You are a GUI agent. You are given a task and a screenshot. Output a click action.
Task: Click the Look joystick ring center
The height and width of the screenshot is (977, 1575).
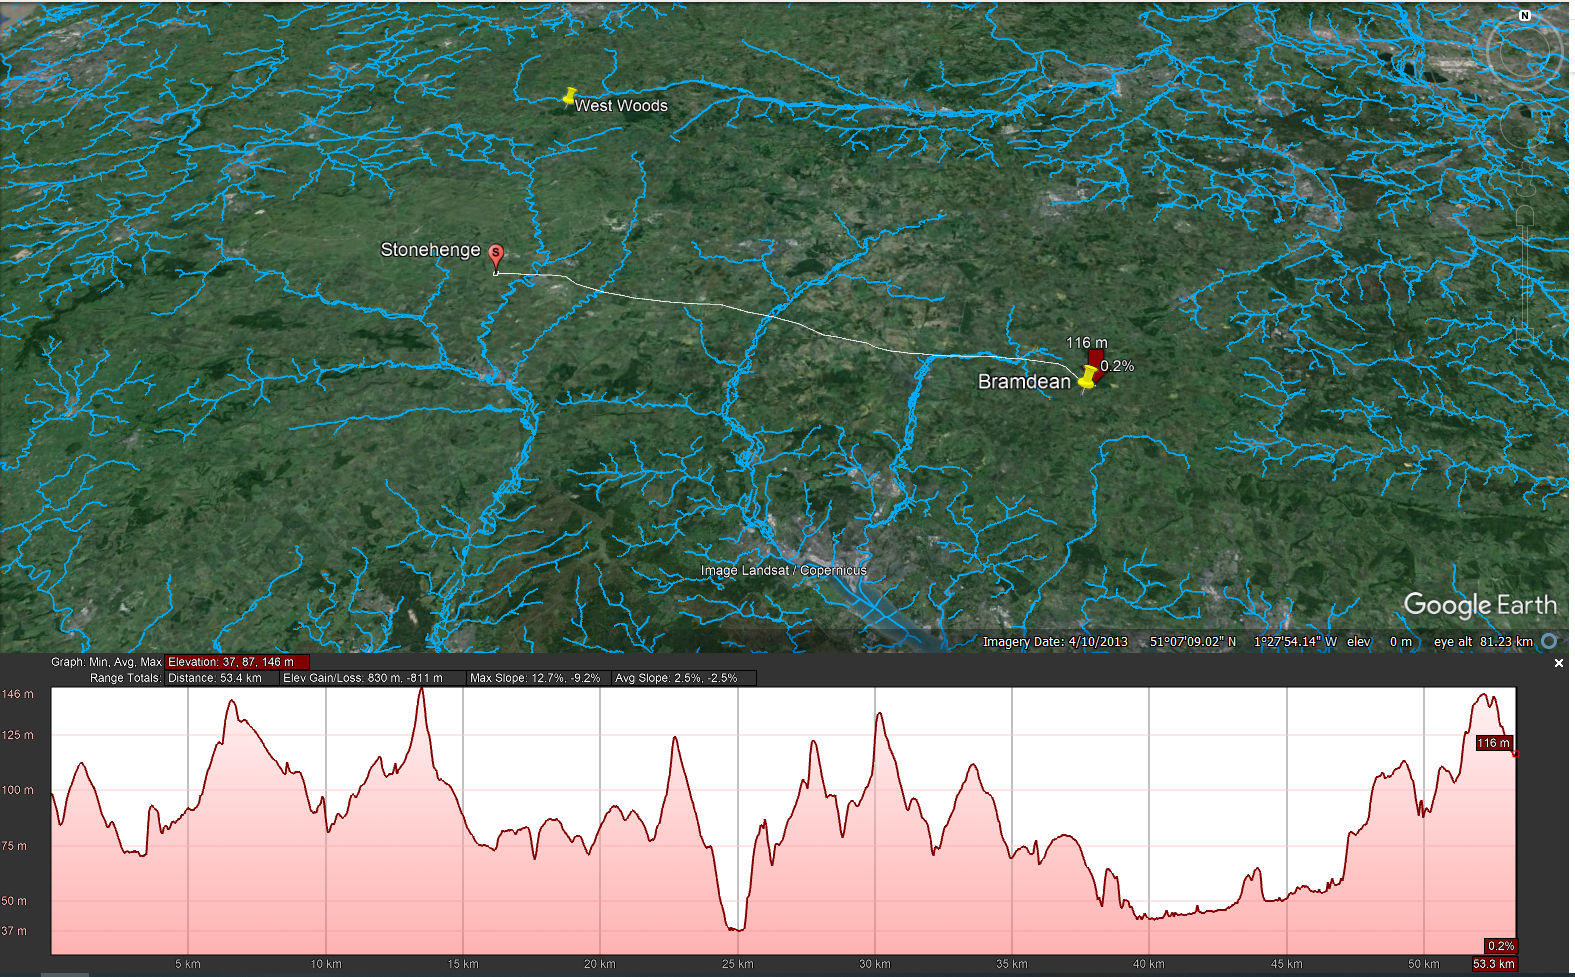[1523, 50]
